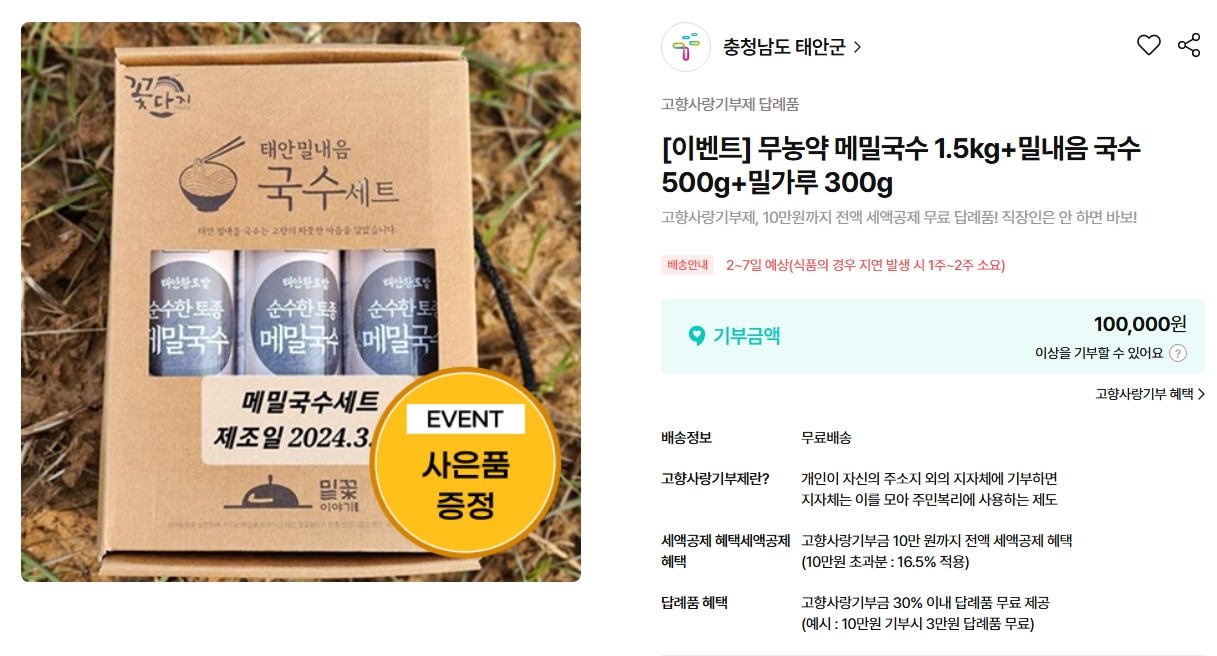Screen dimensions: 1217x656
Task: Click the 배송정보 row label
Action: (686, 438)
